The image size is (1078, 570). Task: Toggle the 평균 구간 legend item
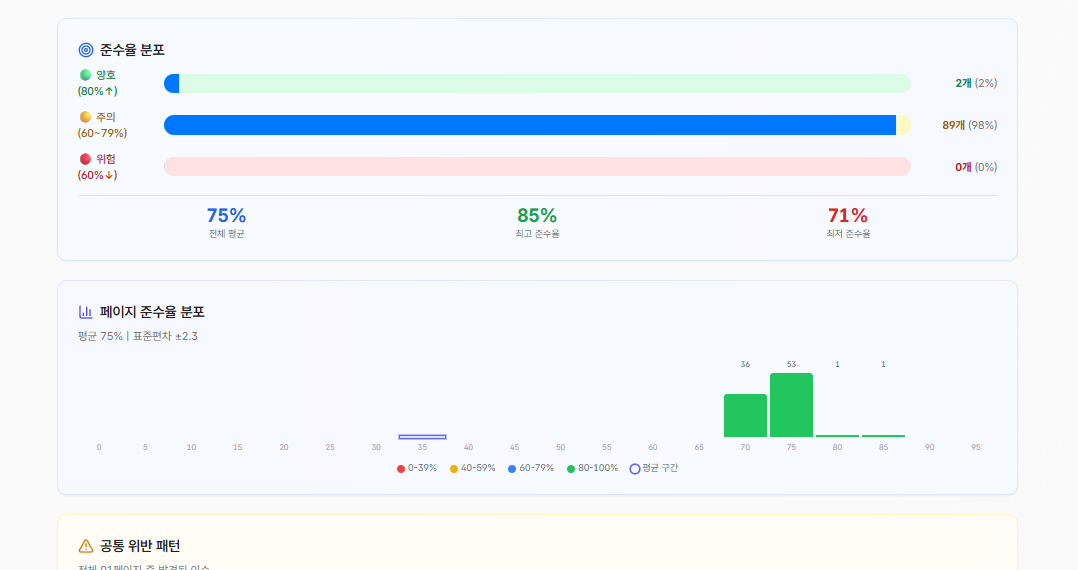654,468
